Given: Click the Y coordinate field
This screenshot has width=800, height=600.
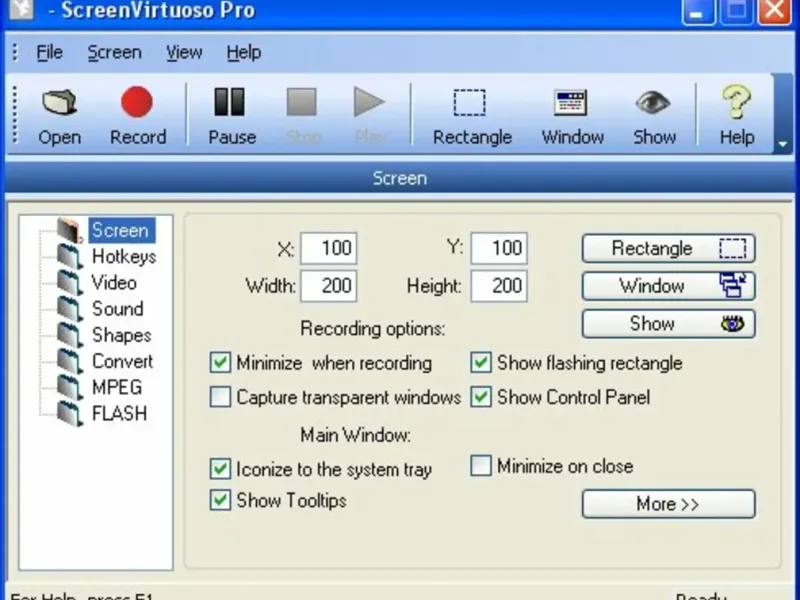Looking at the screenshot, I should click(499, 248).
